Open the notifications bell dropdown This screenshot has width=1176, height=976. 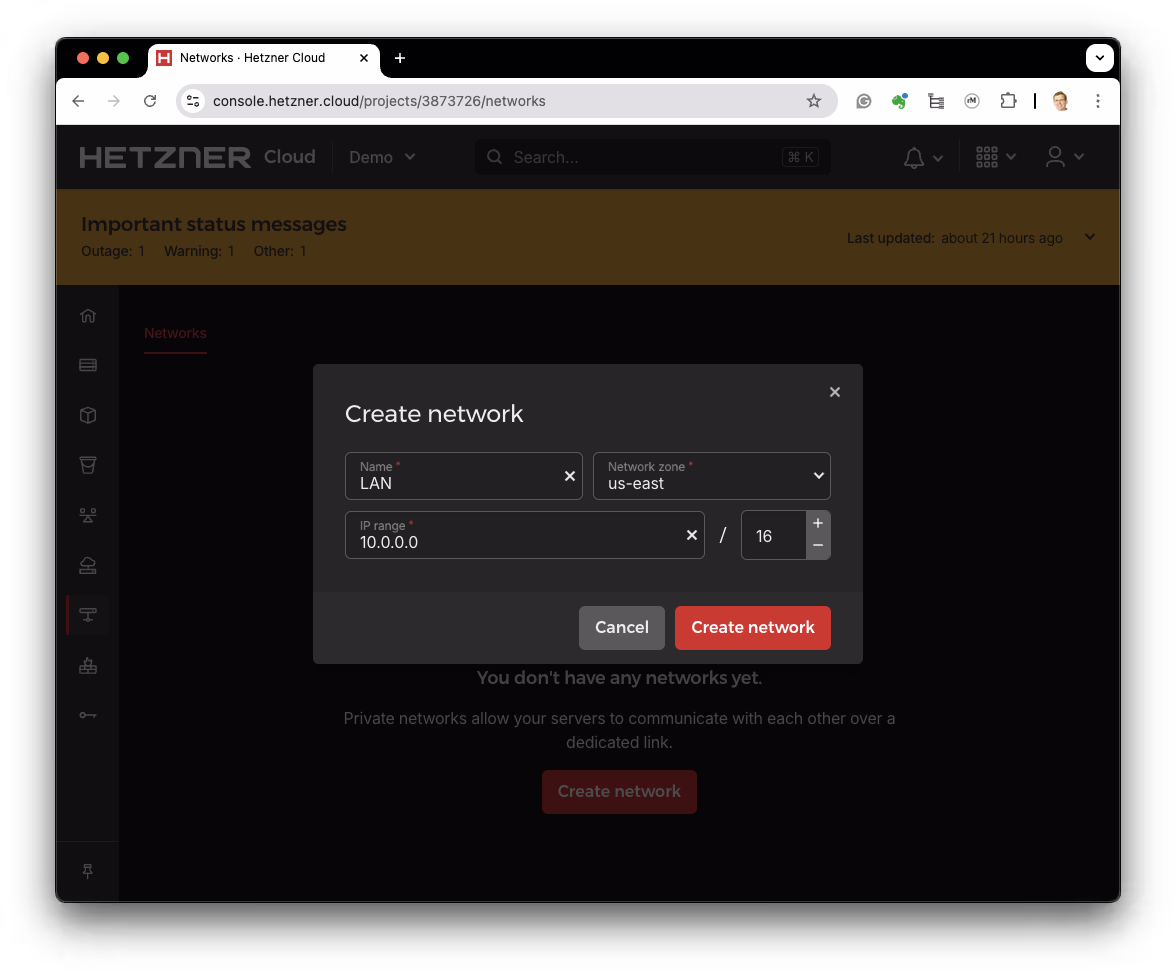922,157
